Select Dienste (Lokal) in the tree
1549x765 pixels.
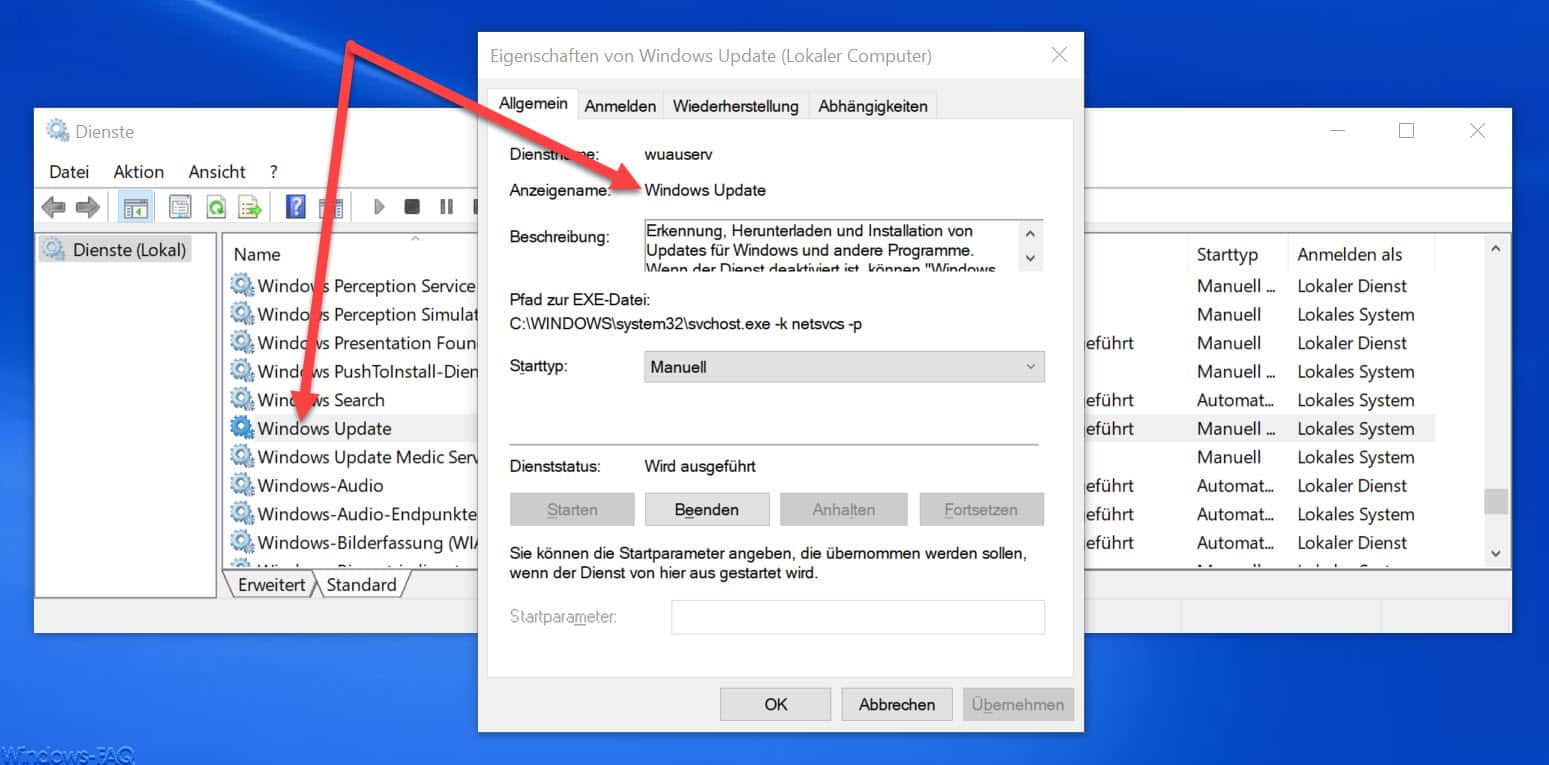(x=118, y=250)
